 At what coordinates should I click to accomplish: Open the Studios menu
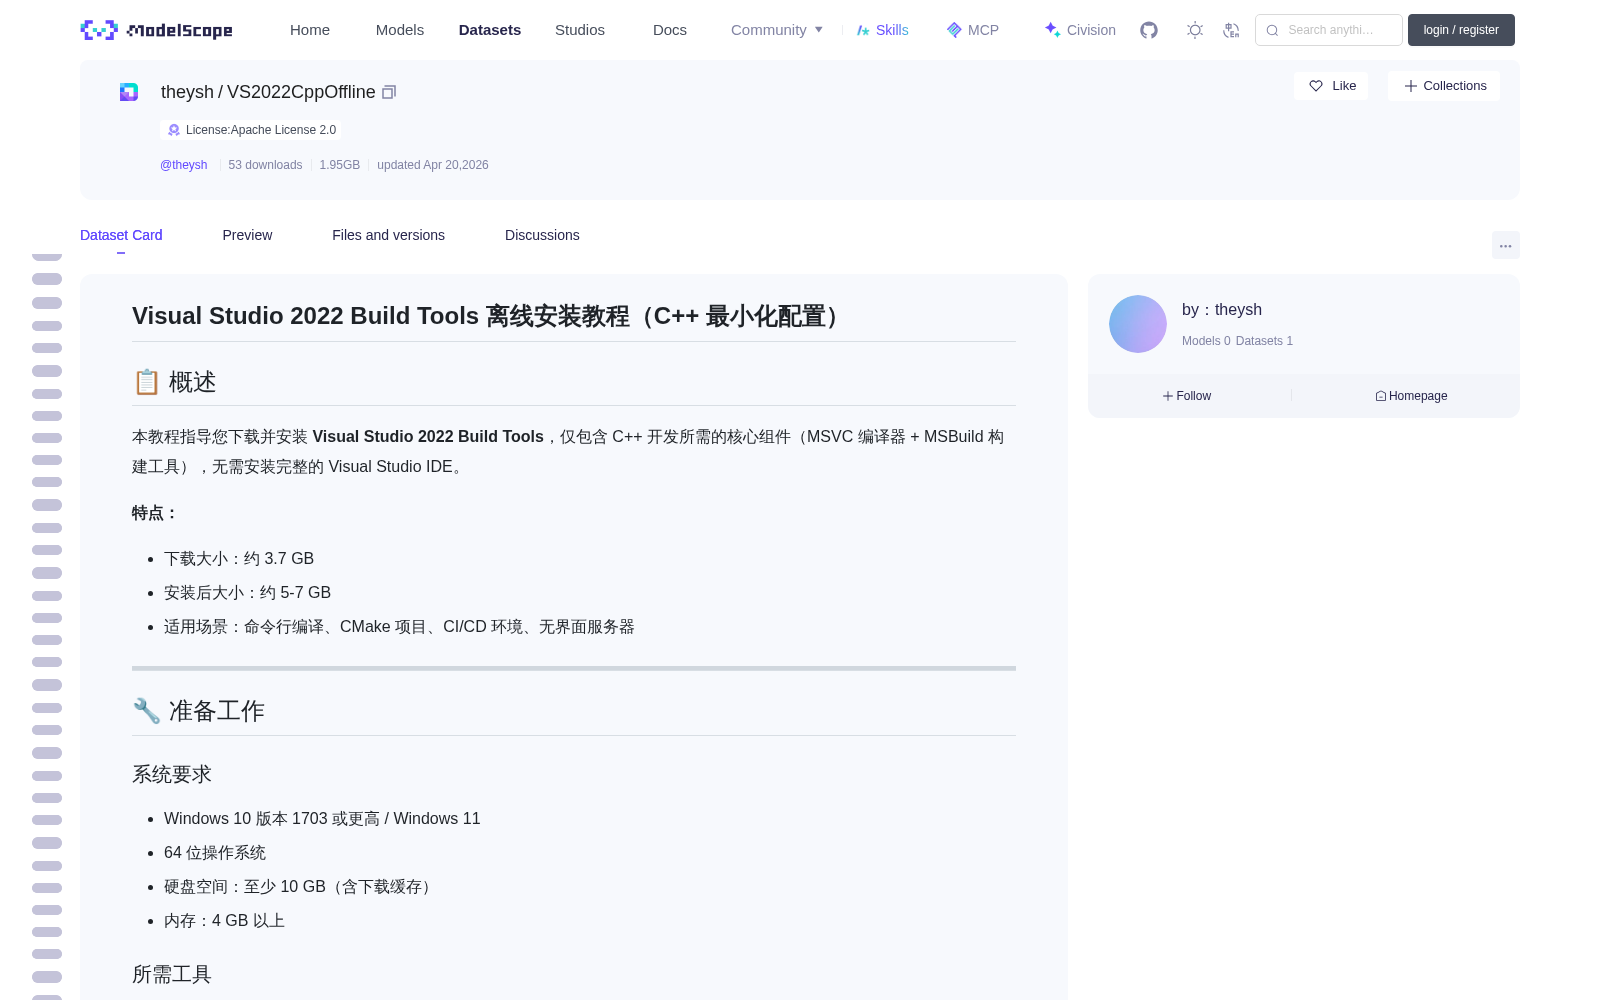(x=580, y=30)
